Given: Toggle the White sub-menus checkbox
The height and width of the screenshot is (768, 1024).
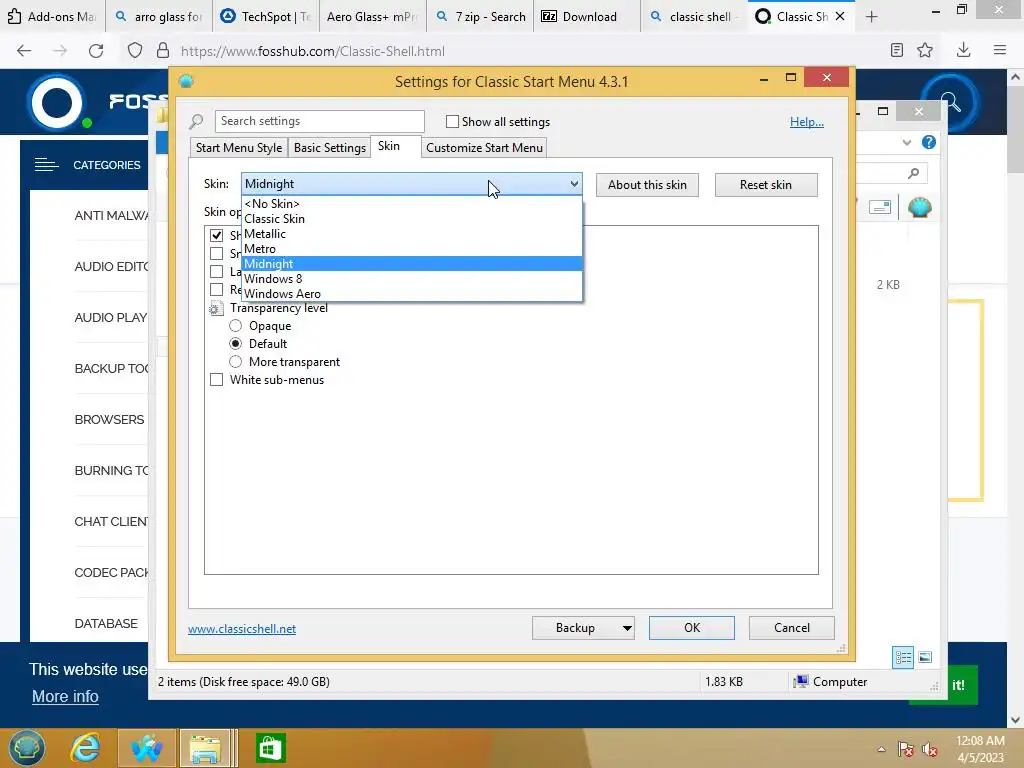Looking at the screenshot, I should (x=216, y=379).
